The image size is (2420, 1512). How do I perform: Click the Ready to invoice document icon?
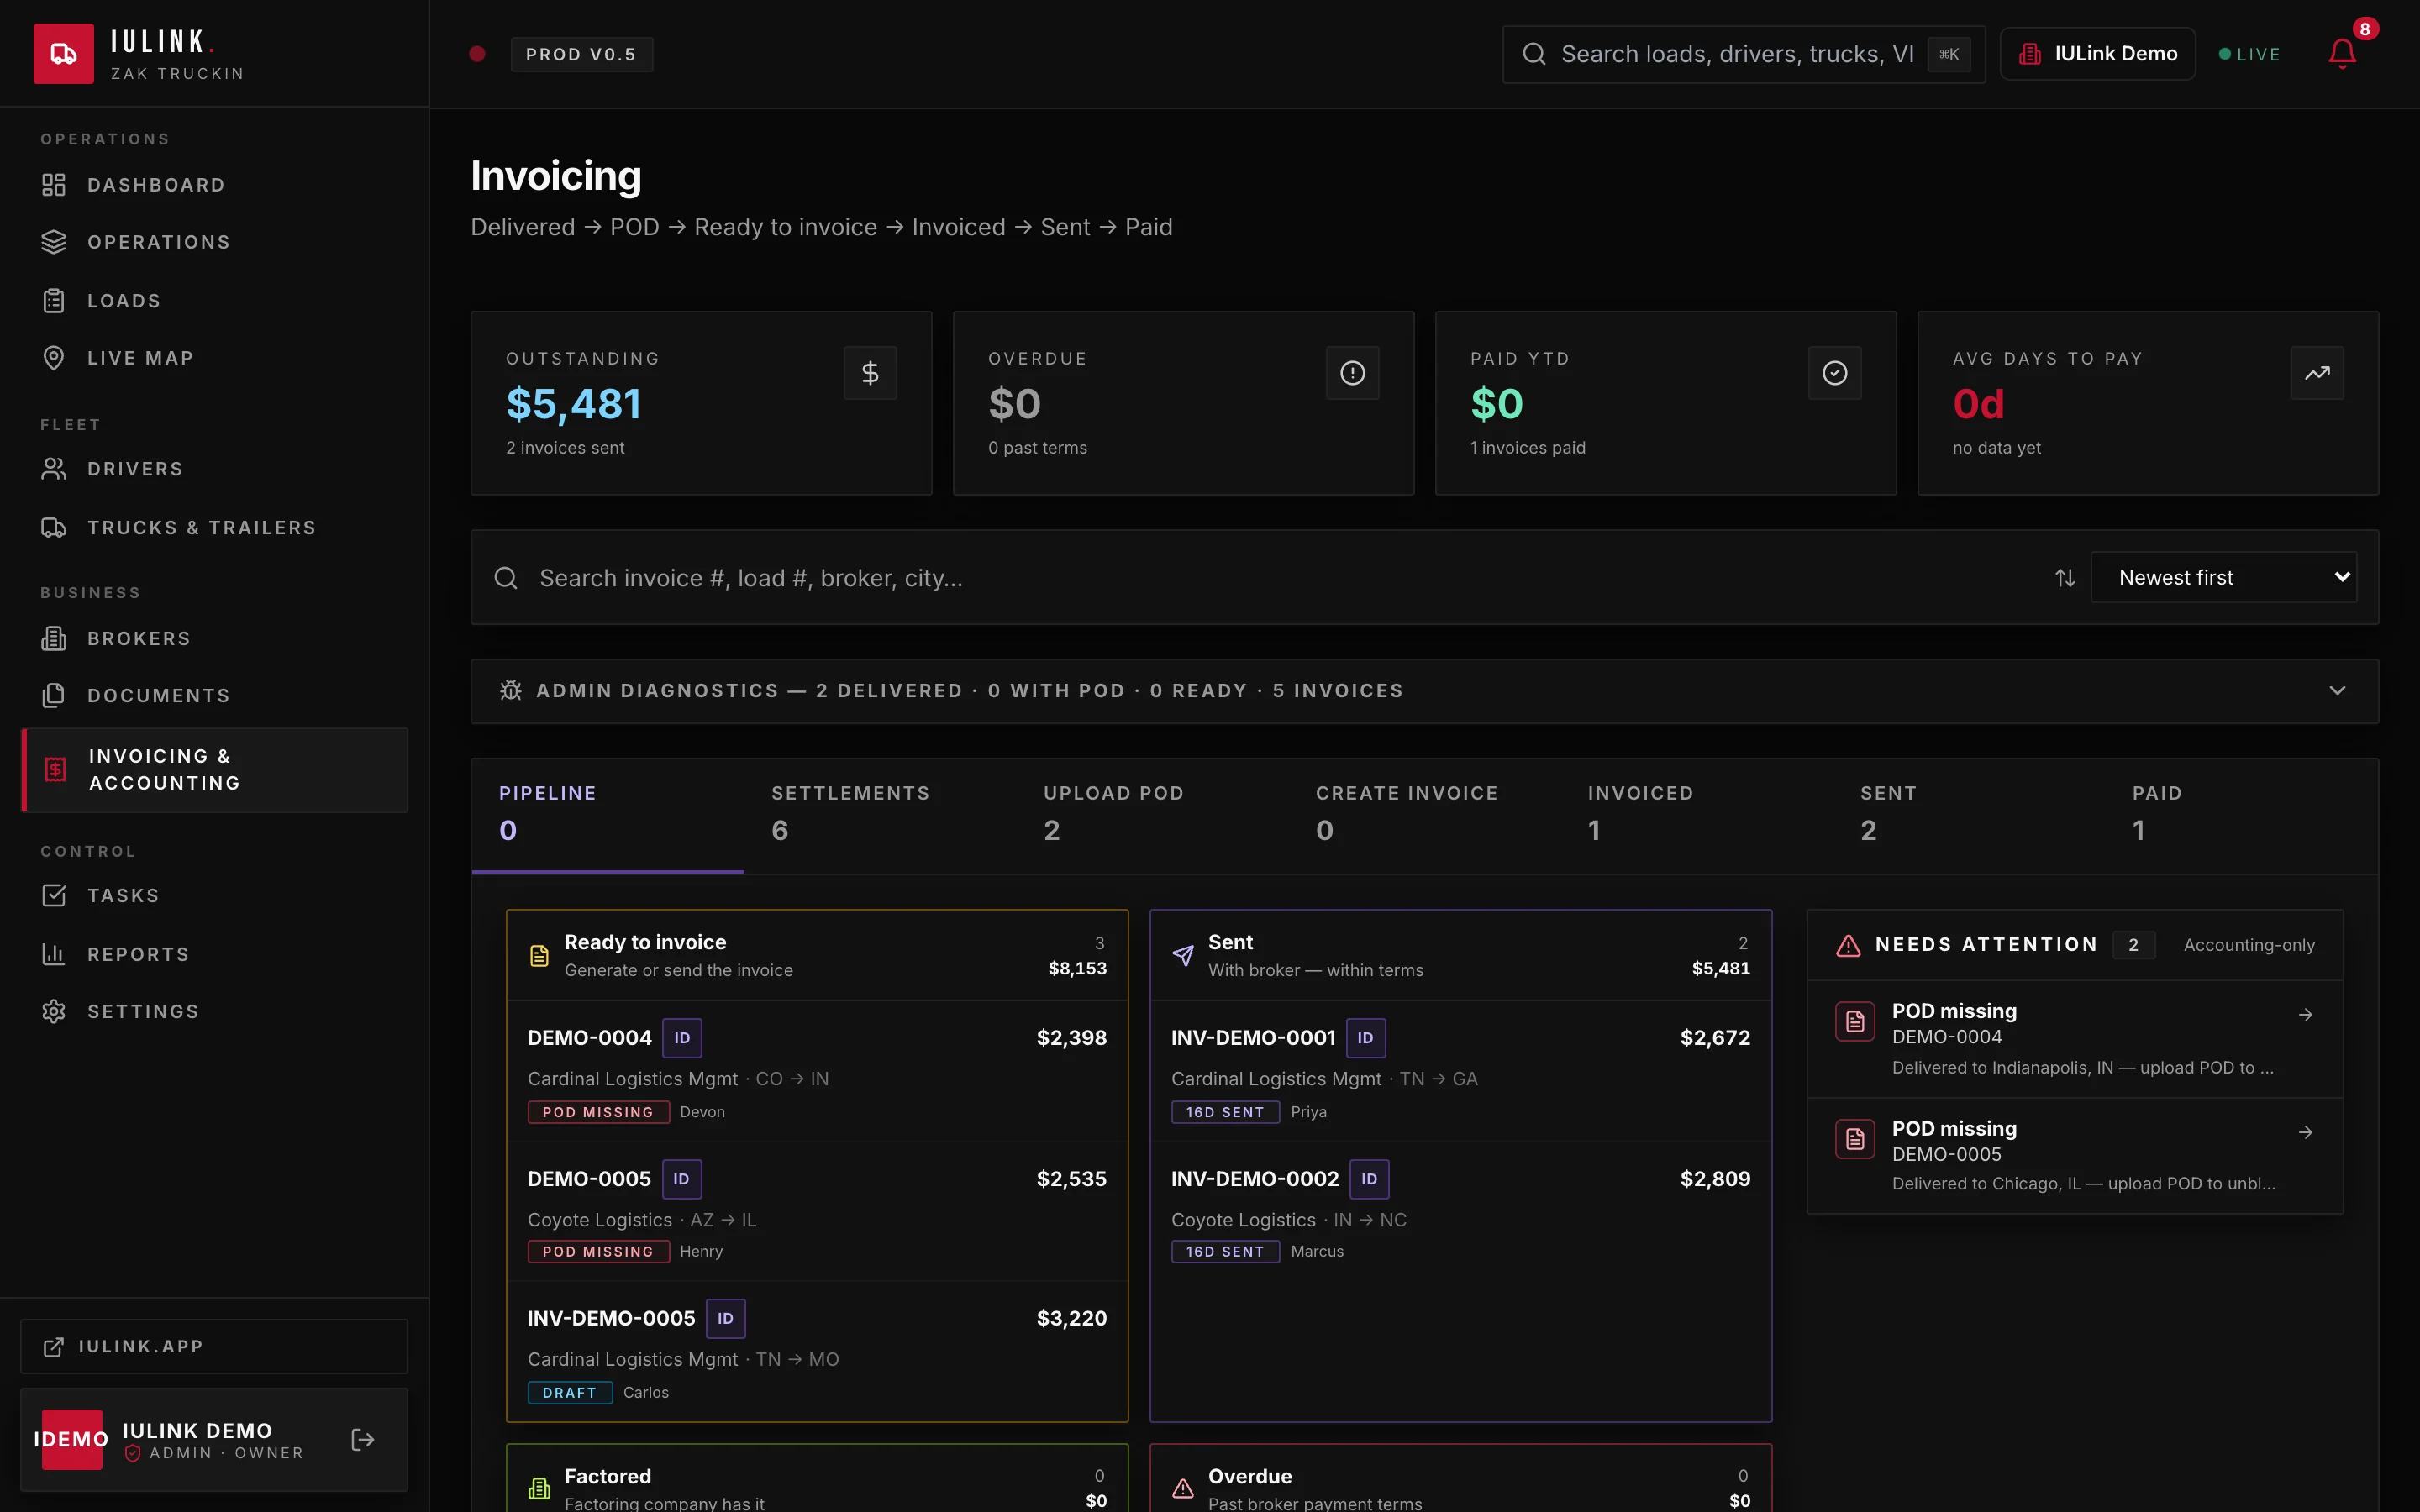(539, 956)
